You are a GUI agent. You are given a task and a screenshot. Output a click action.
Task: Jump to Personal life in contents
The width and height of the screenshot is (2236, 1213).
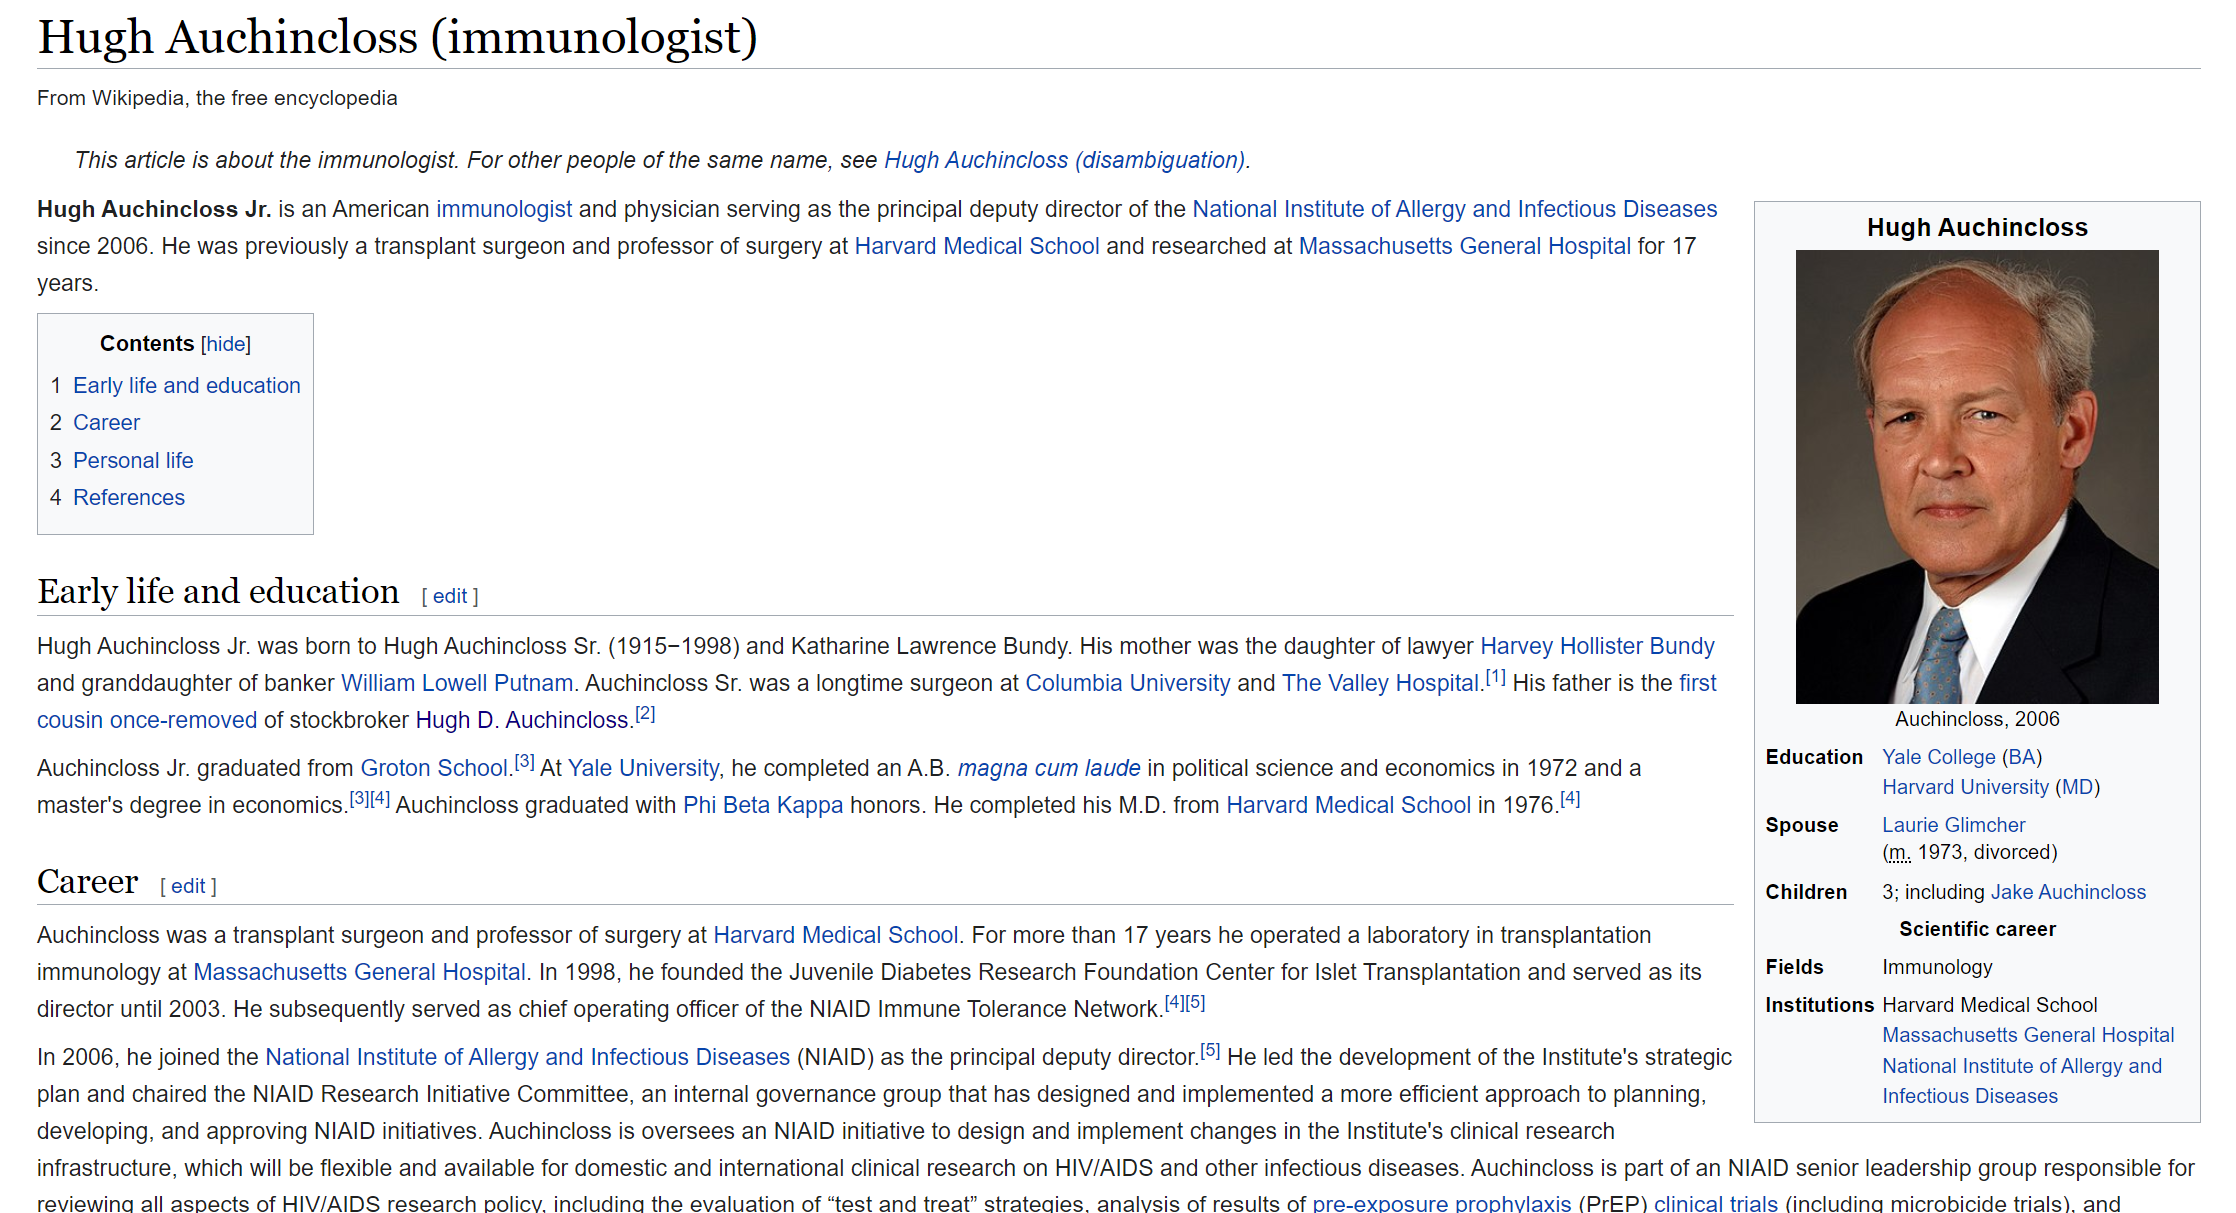click(133, 460)
